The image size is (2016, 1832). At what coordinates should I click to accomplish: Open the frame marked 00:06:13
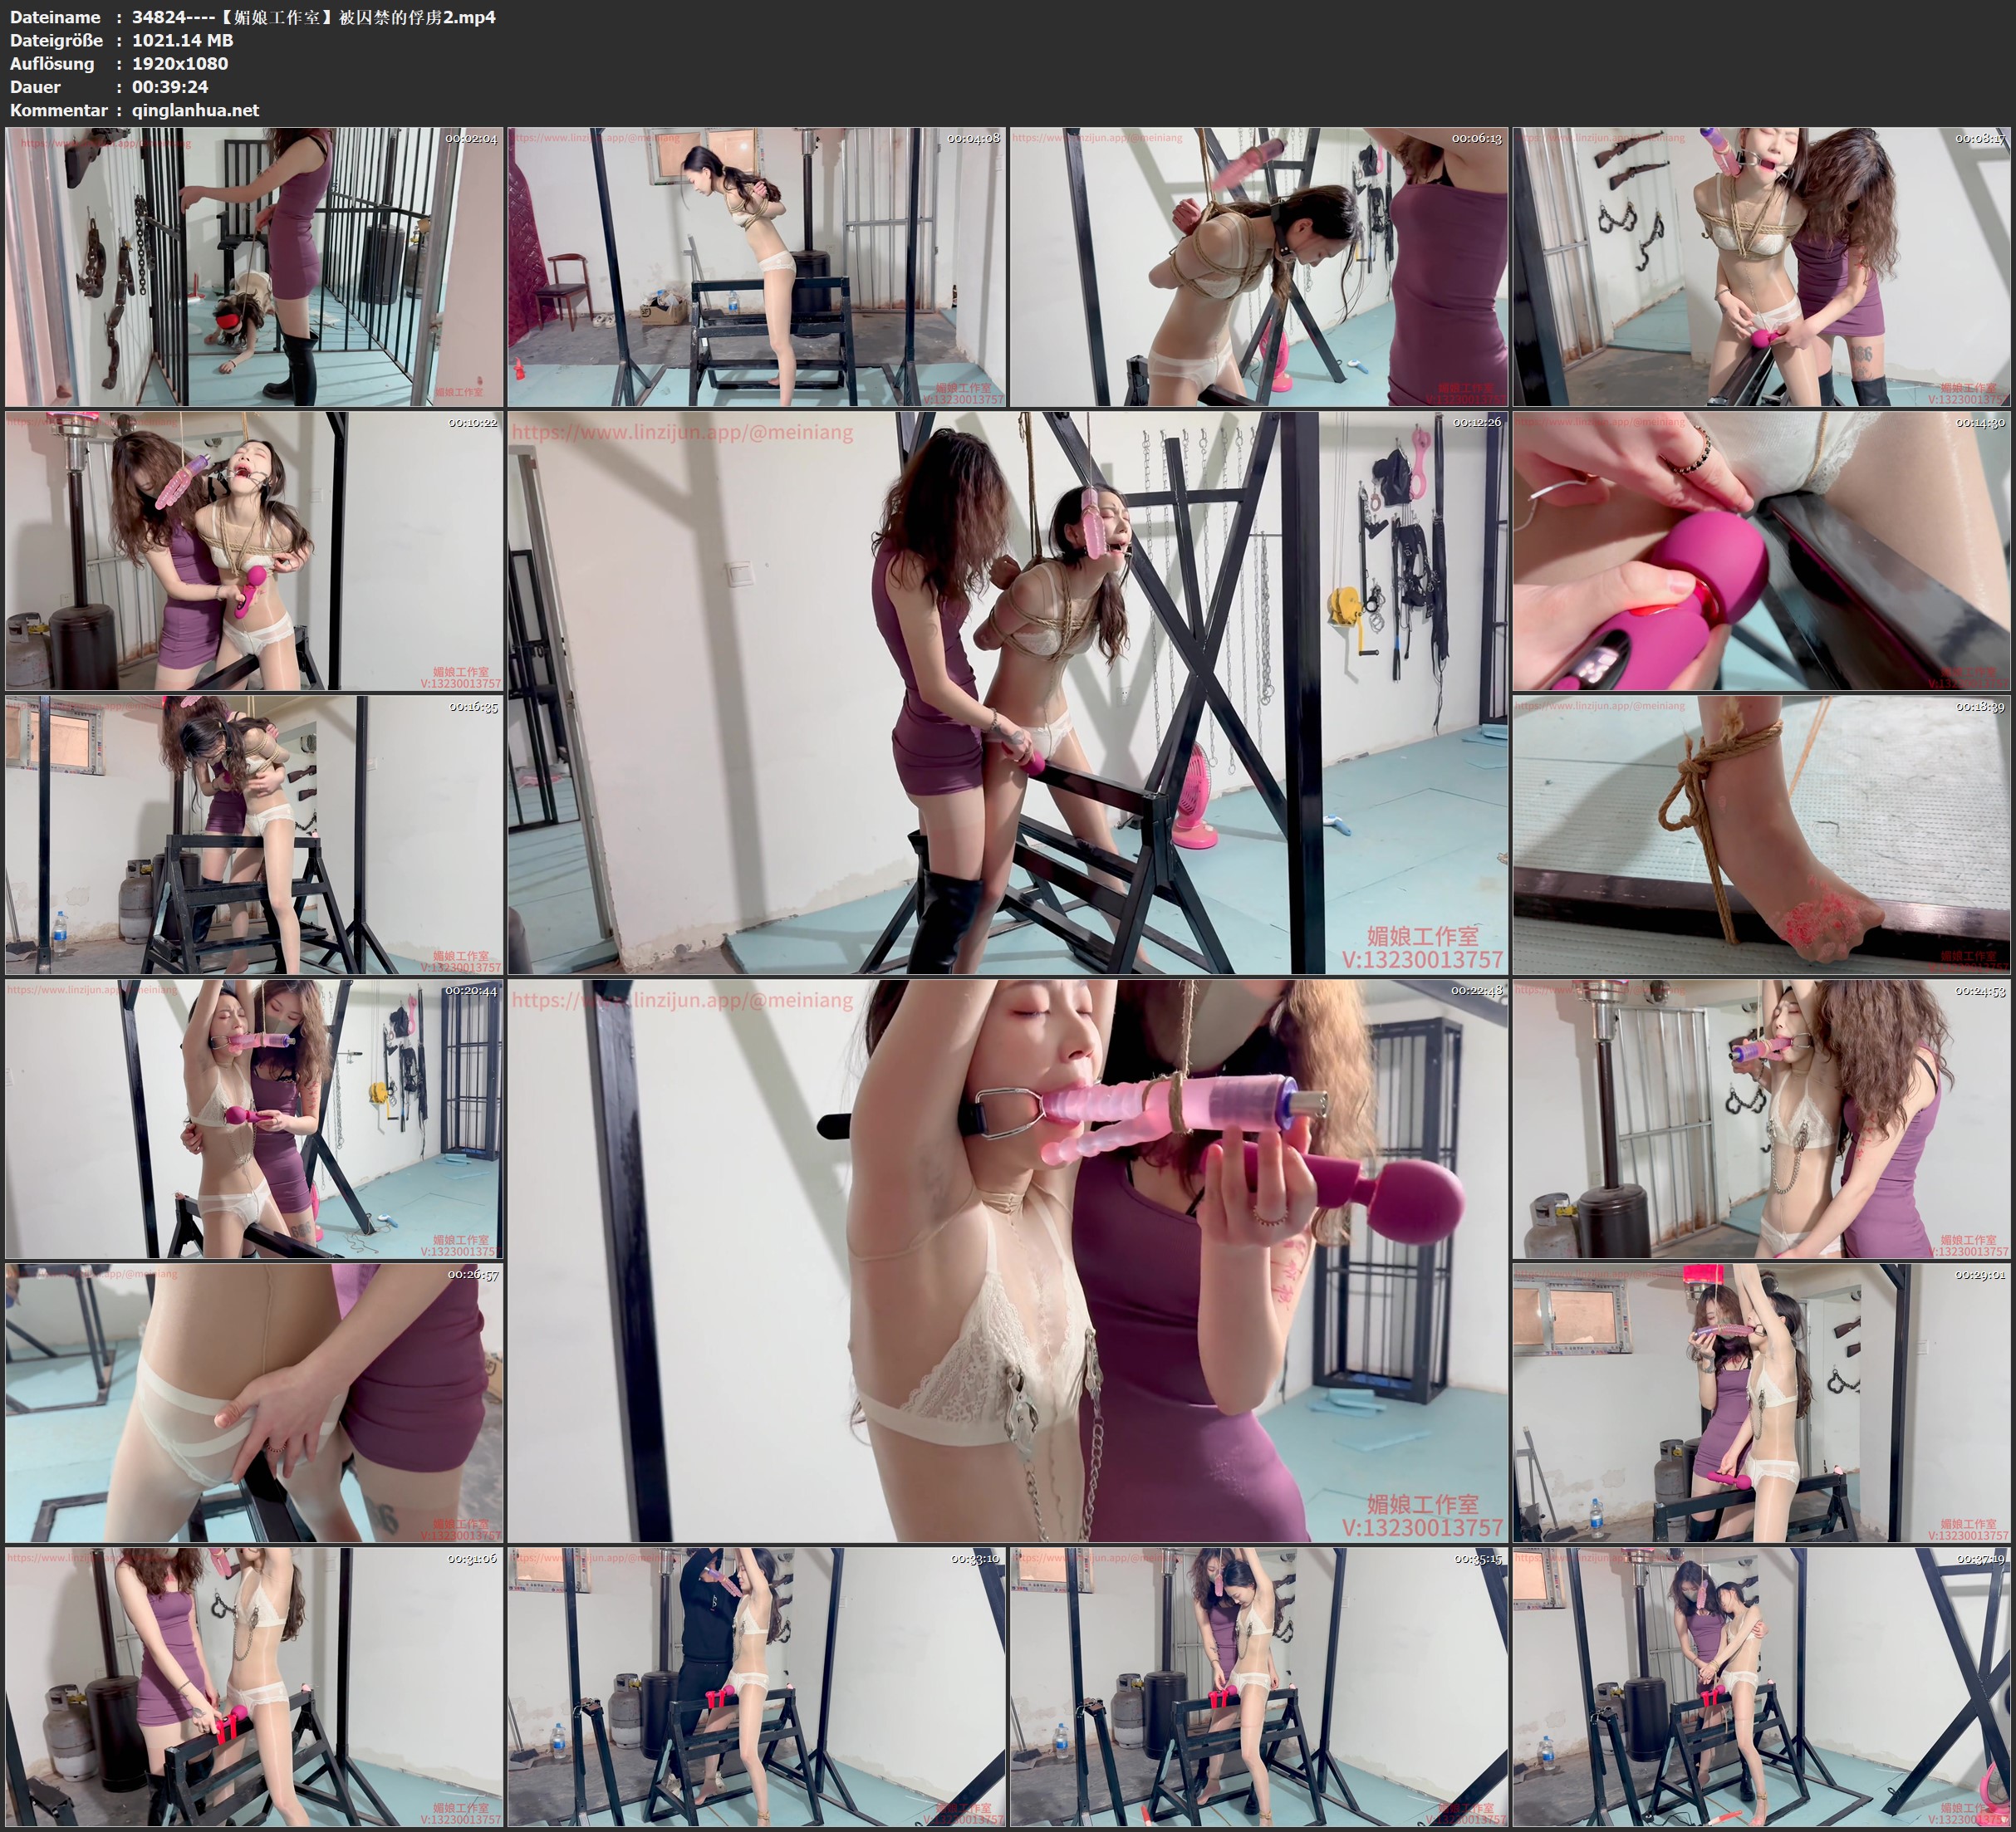coord(1258,267)
